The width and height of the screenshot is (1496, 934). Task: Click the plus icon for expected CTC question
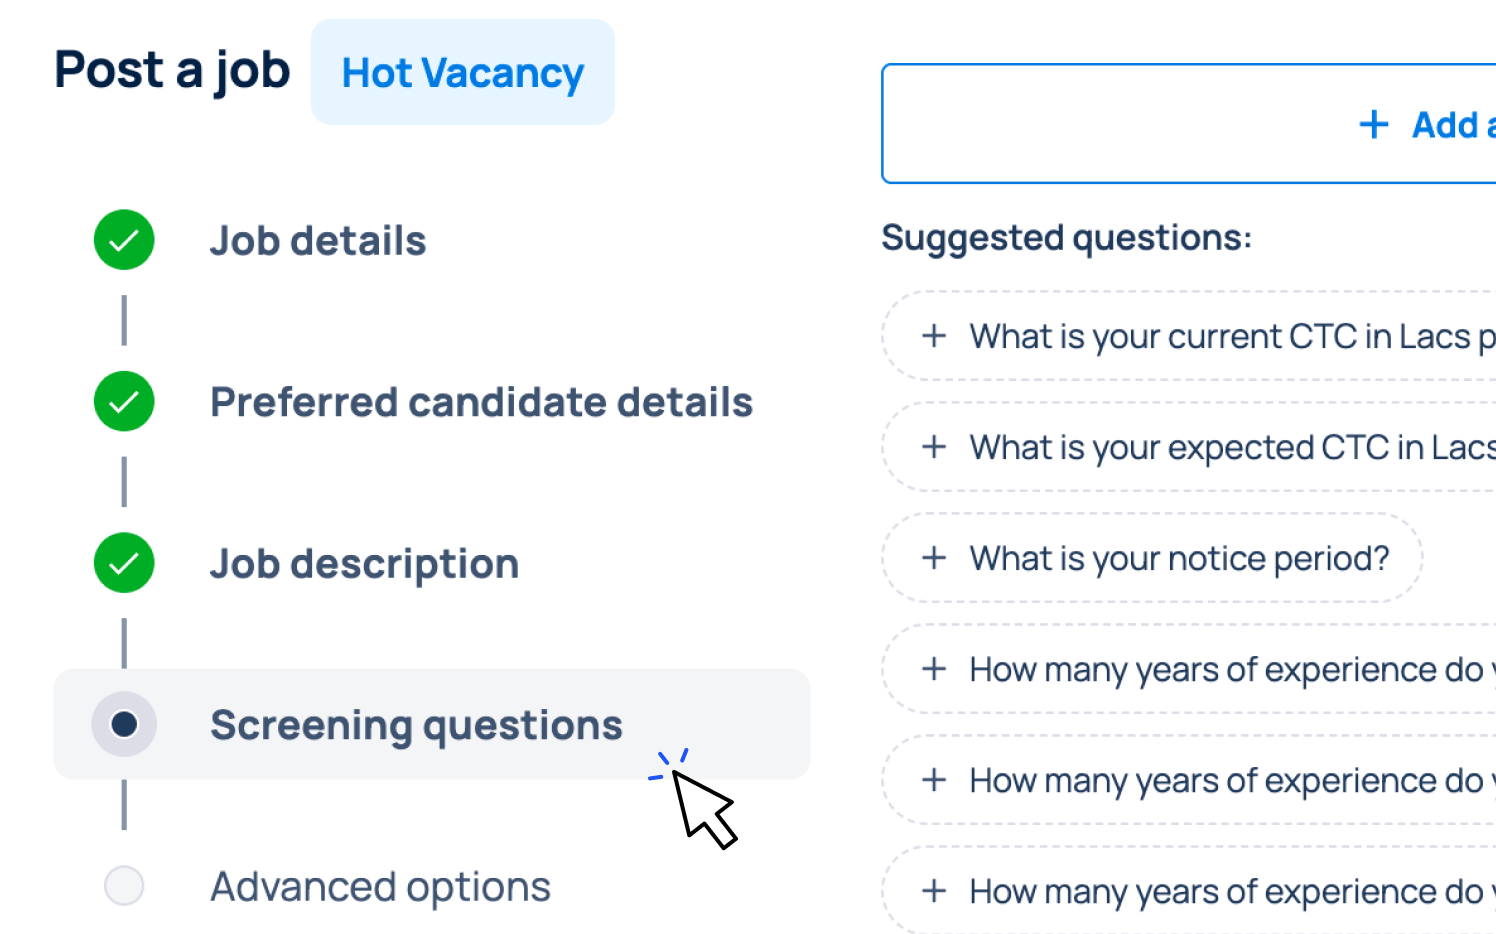[x=934, y=447]
